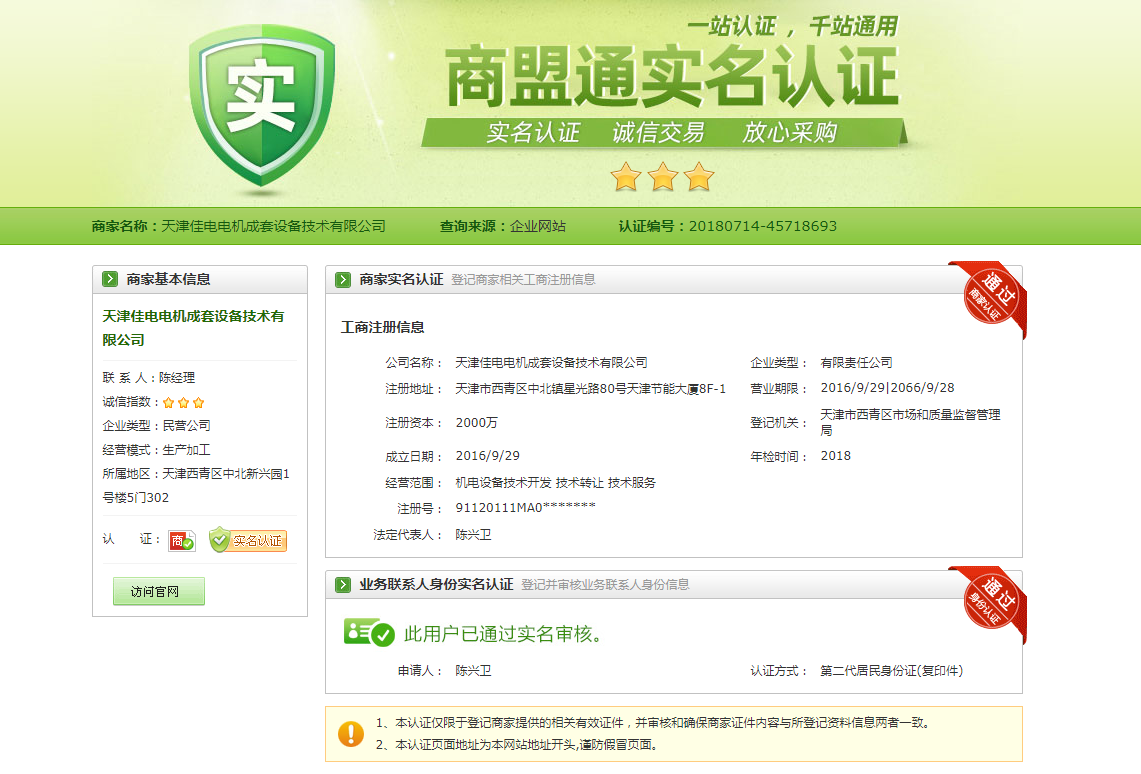Expand the 商家基本信息 panel arrow
Viewport: 1141px width, 774px height.
(x=110, y=280)
